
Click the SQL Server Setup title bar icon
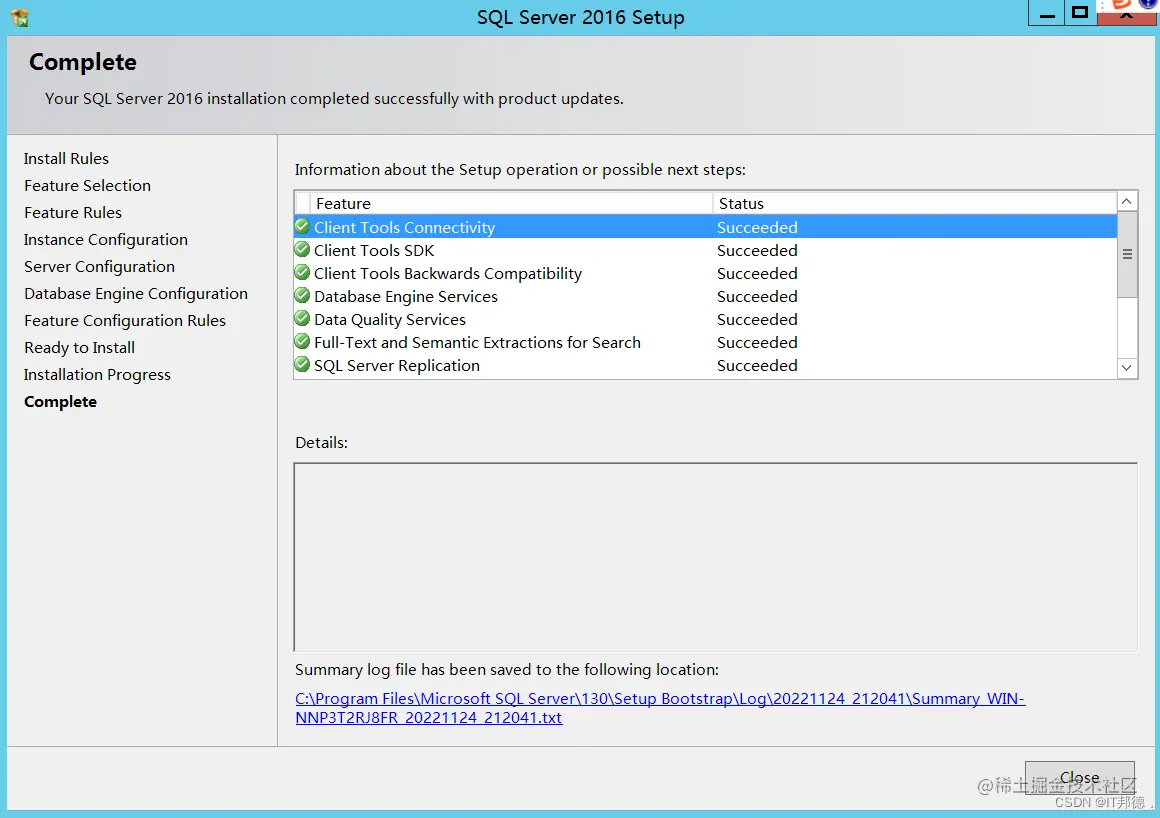(x=20, y=16)
